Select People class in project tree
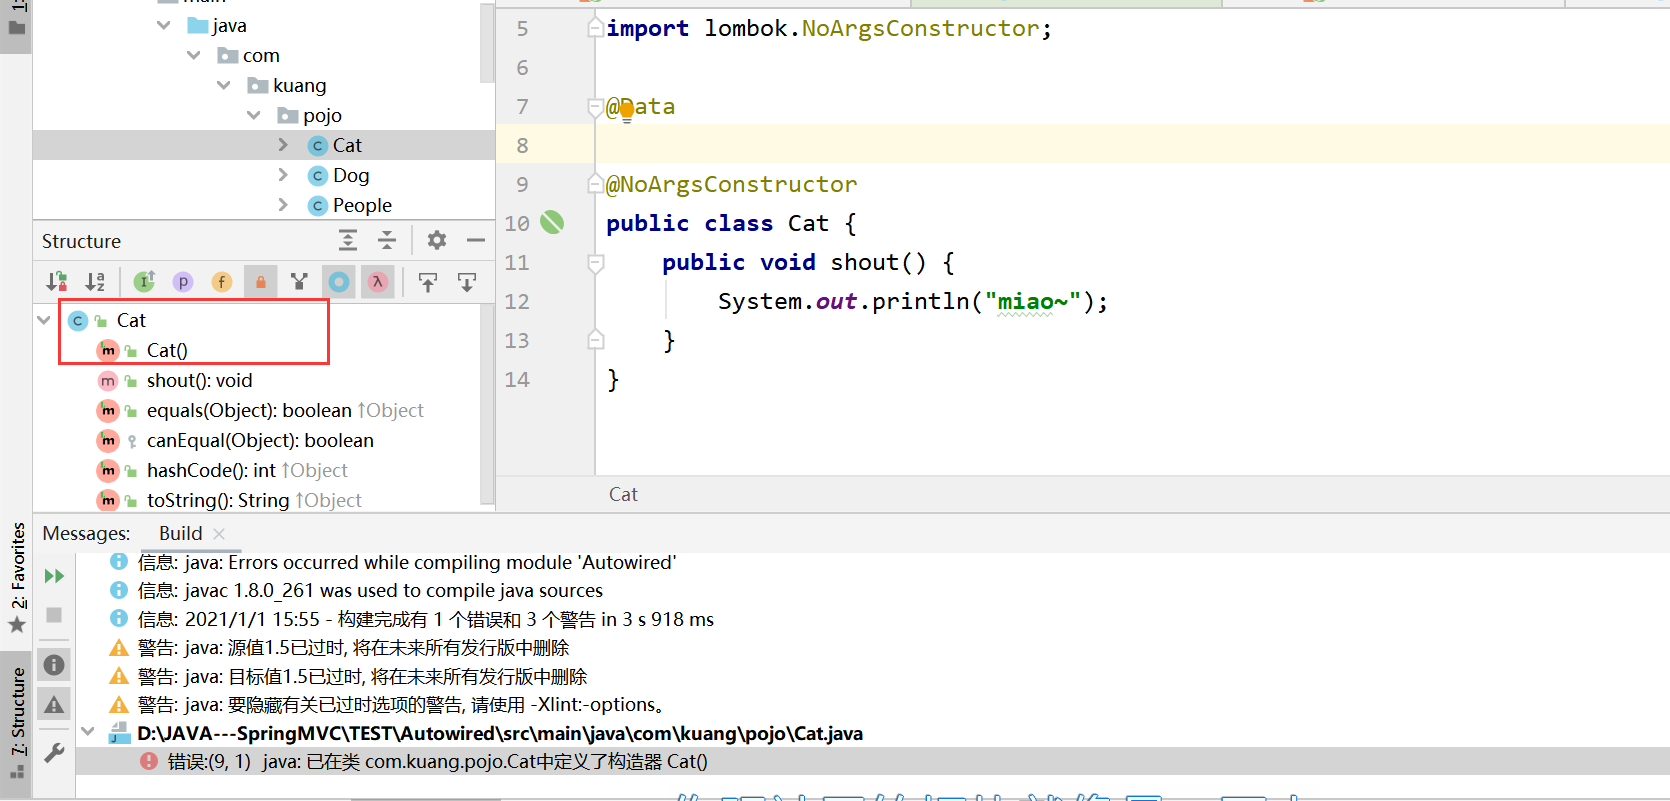1670x801 pixels. click(362, 205)
